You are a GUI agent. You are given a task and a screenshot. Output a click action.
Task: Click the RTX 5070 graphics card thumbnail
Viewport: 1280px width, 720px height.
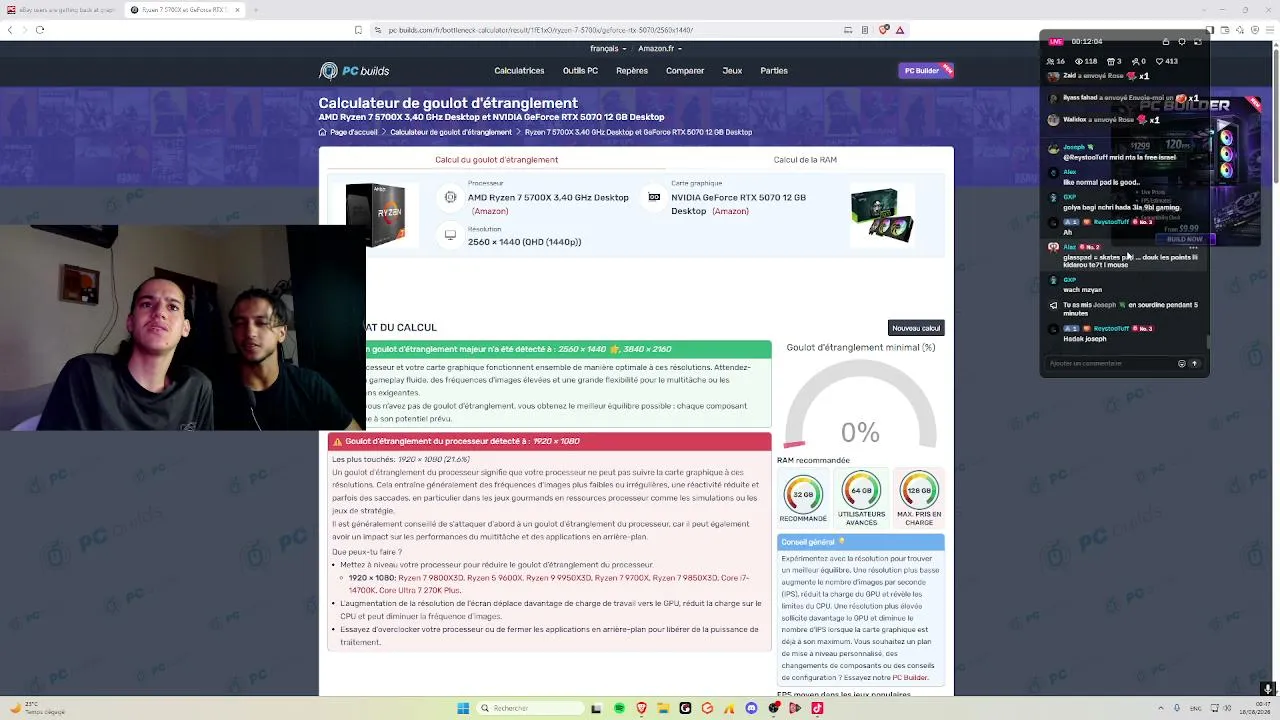[882, 214]
